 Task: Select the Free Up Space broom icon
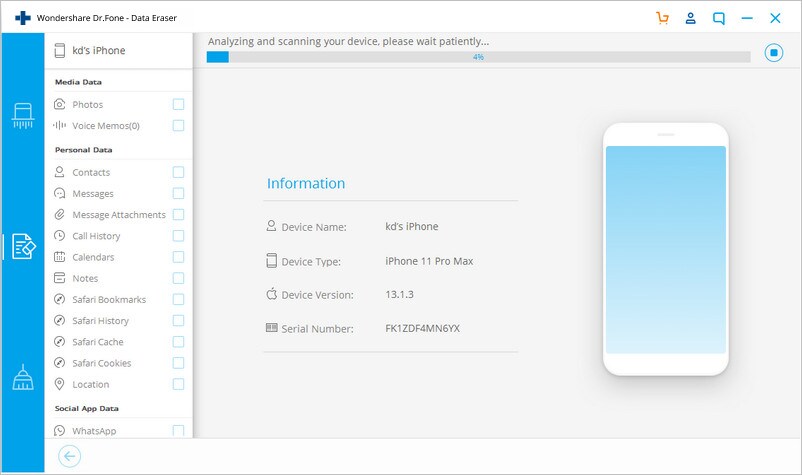click(x=23, y=377)
